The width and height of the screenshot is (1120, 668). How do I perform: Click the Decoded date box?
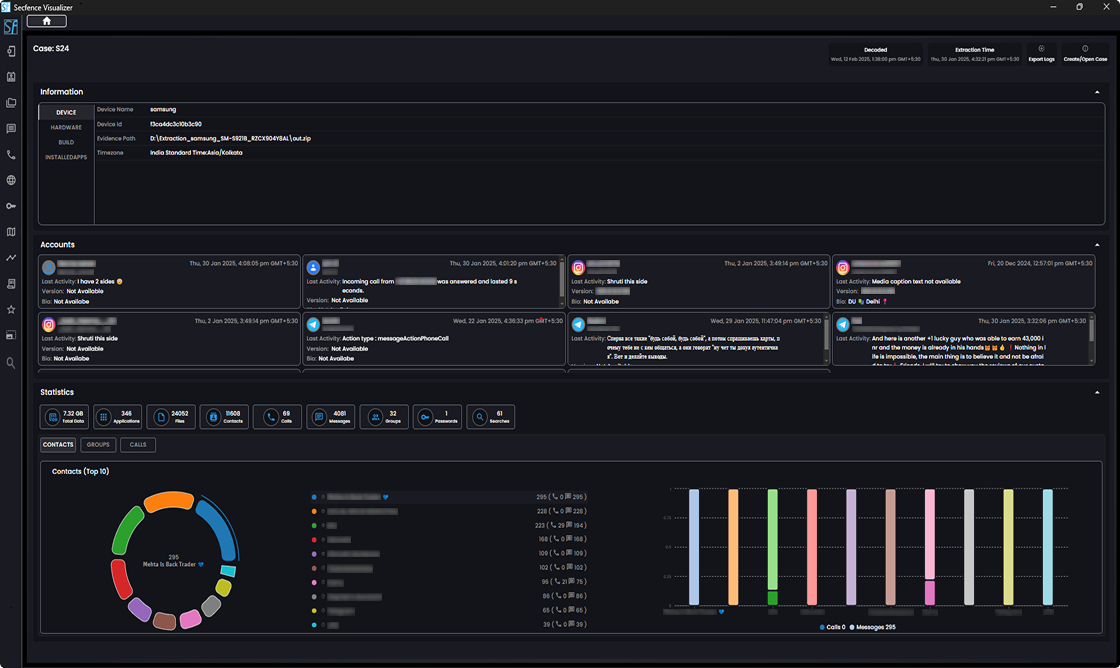tap(876, 54)
